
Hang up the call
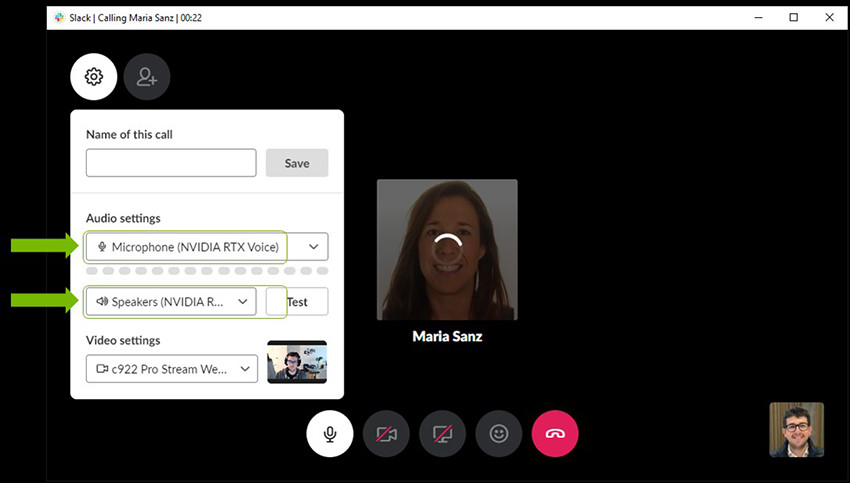[554, 434]
